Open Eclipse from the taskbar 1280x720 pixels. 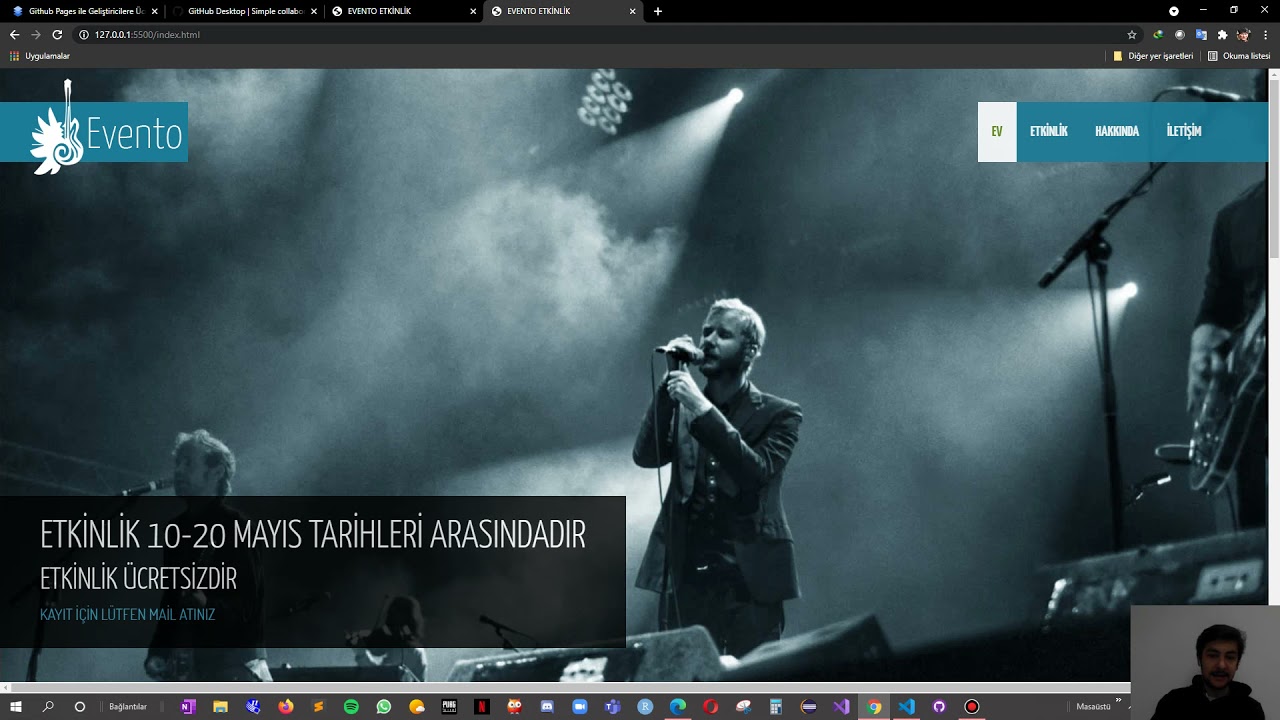click(x=809, y=706)
